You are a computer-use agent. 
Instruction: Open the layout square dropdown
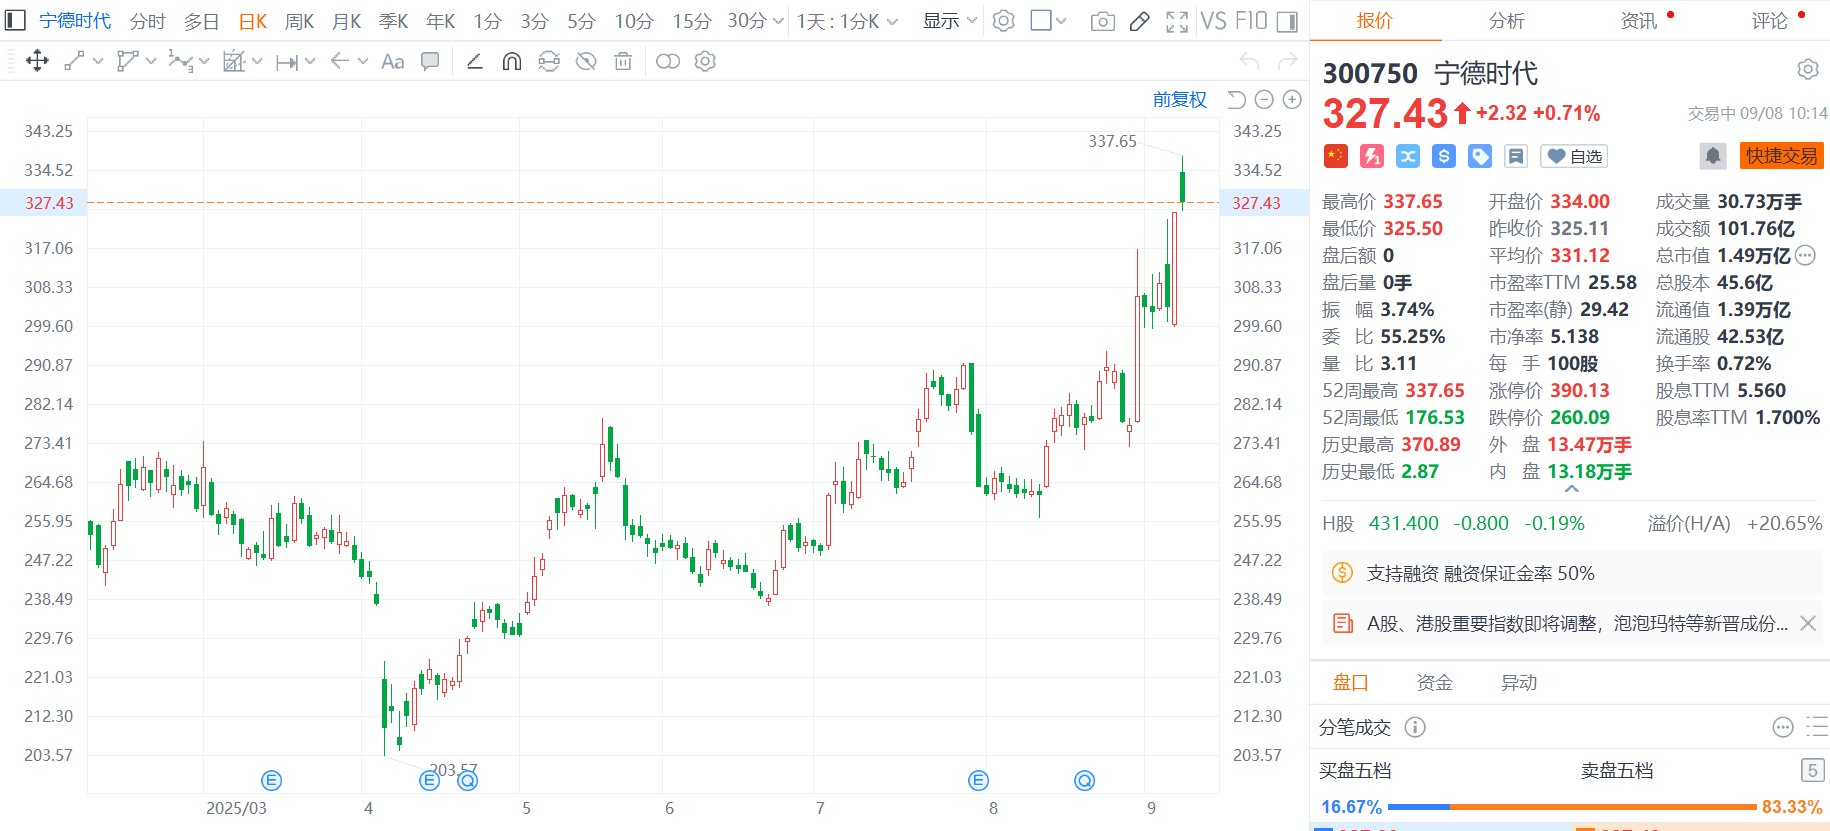pos(1048,21)
